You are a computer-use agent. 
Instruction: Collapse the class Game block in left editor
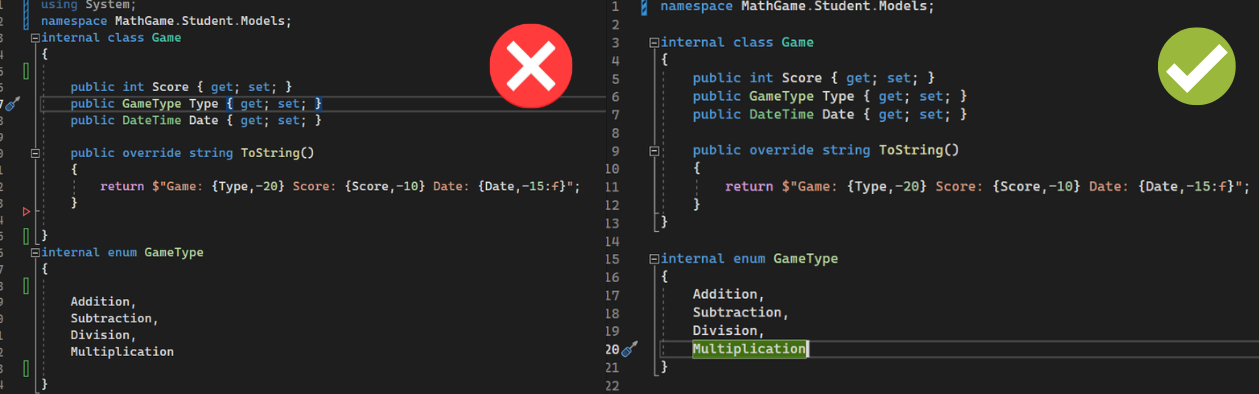pos(36,38)
